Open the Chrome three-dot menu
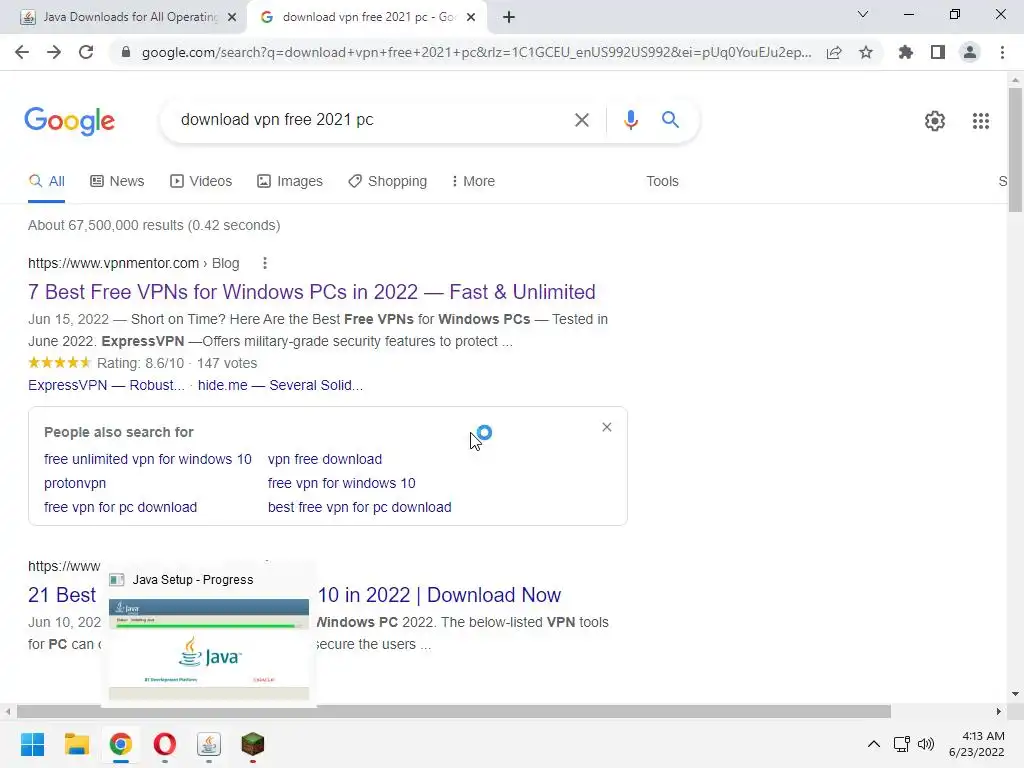Image resolution: width=1024 pixels, height=768 pixels. click(1002, 52)
